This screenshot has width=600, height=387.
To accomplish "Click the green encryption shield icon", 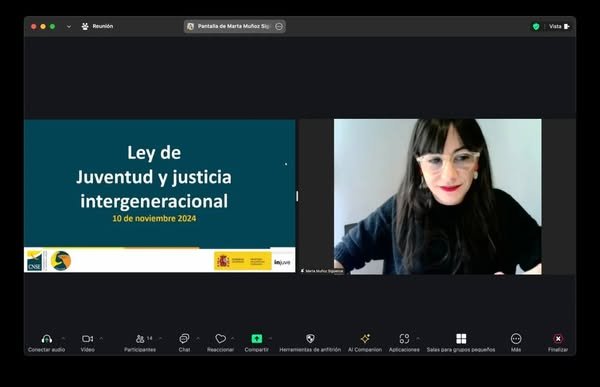I will 536,26.
